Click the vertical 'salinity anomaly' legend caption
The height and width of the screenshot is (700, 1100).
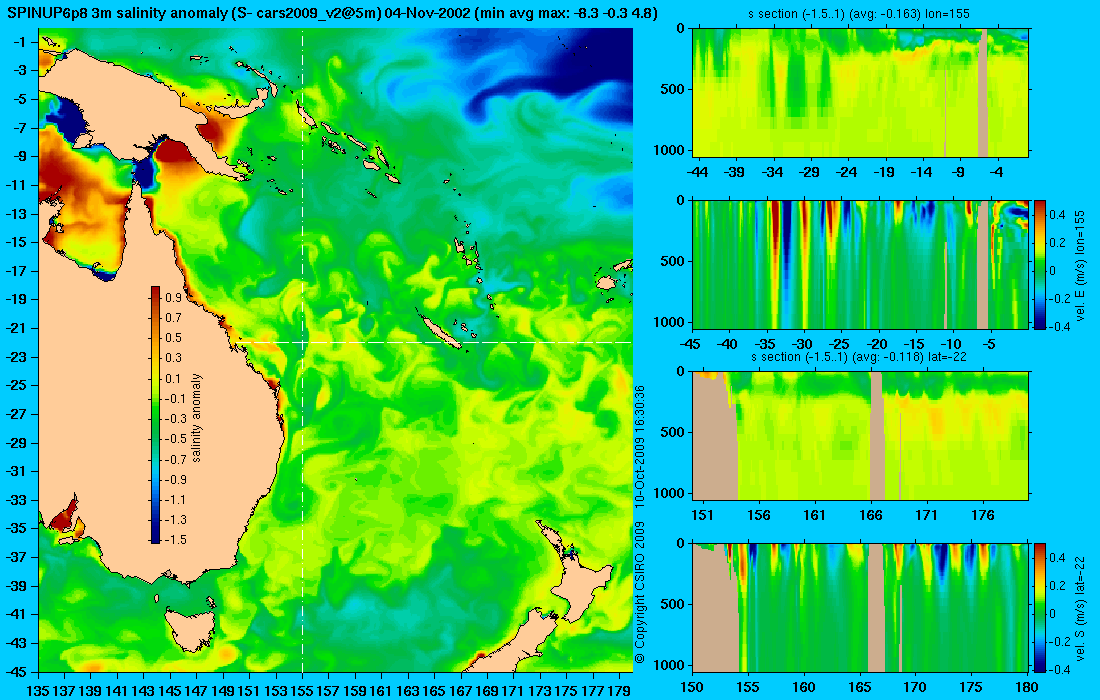196,418
